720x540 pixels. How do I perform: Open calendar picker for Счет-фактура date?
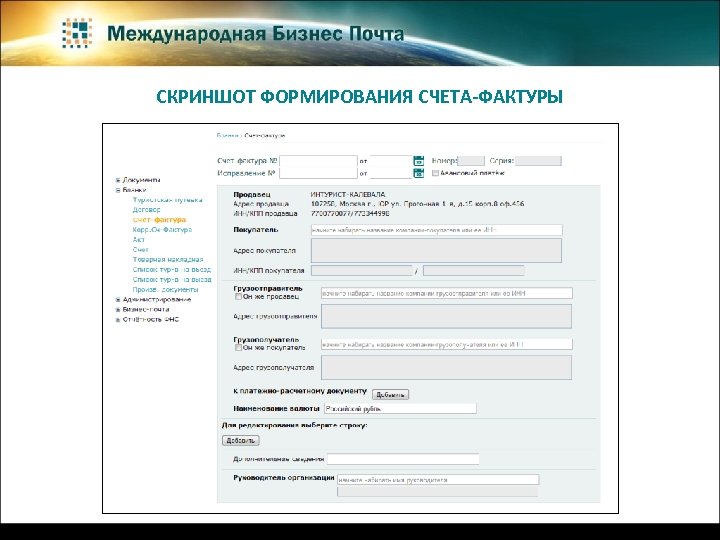pyautogui.click(x=418, y=161)
